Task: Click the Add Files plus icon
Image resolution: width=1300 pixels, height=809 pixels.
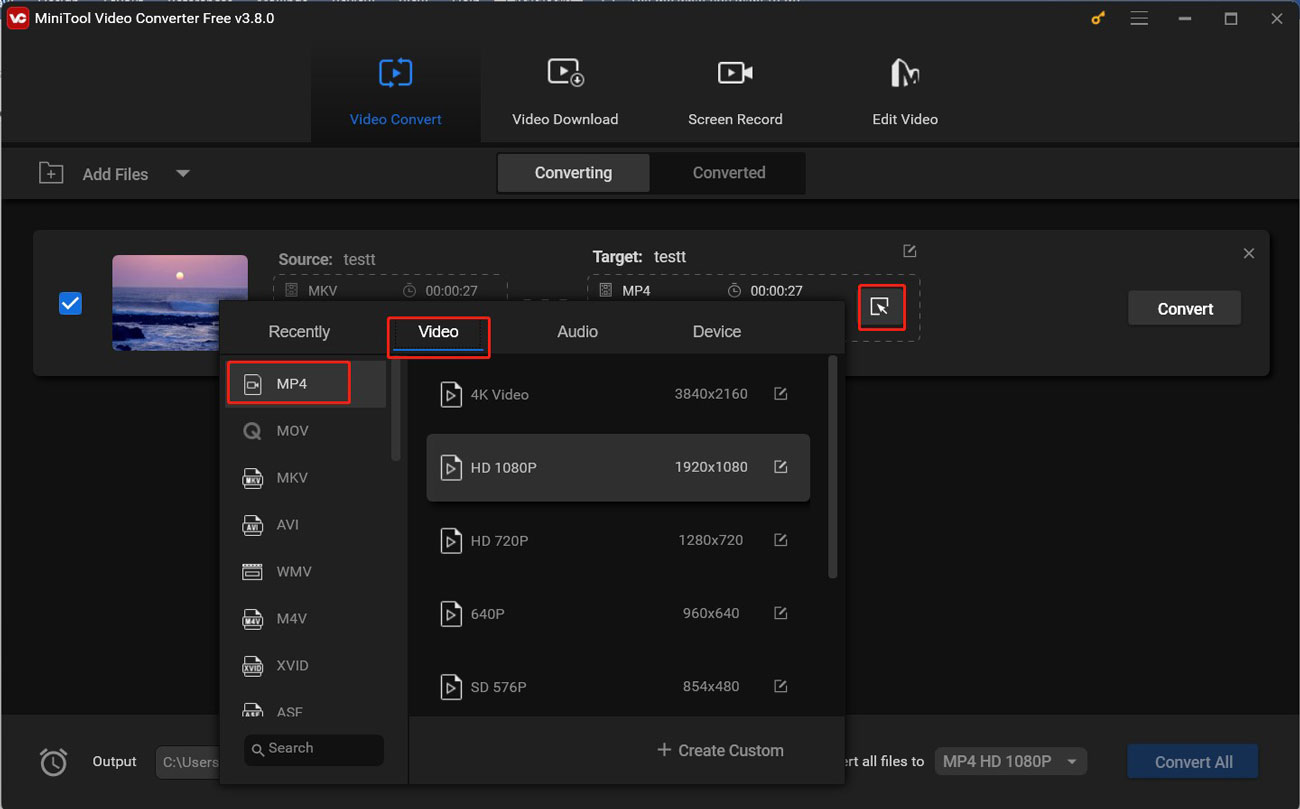Action: 51,173
